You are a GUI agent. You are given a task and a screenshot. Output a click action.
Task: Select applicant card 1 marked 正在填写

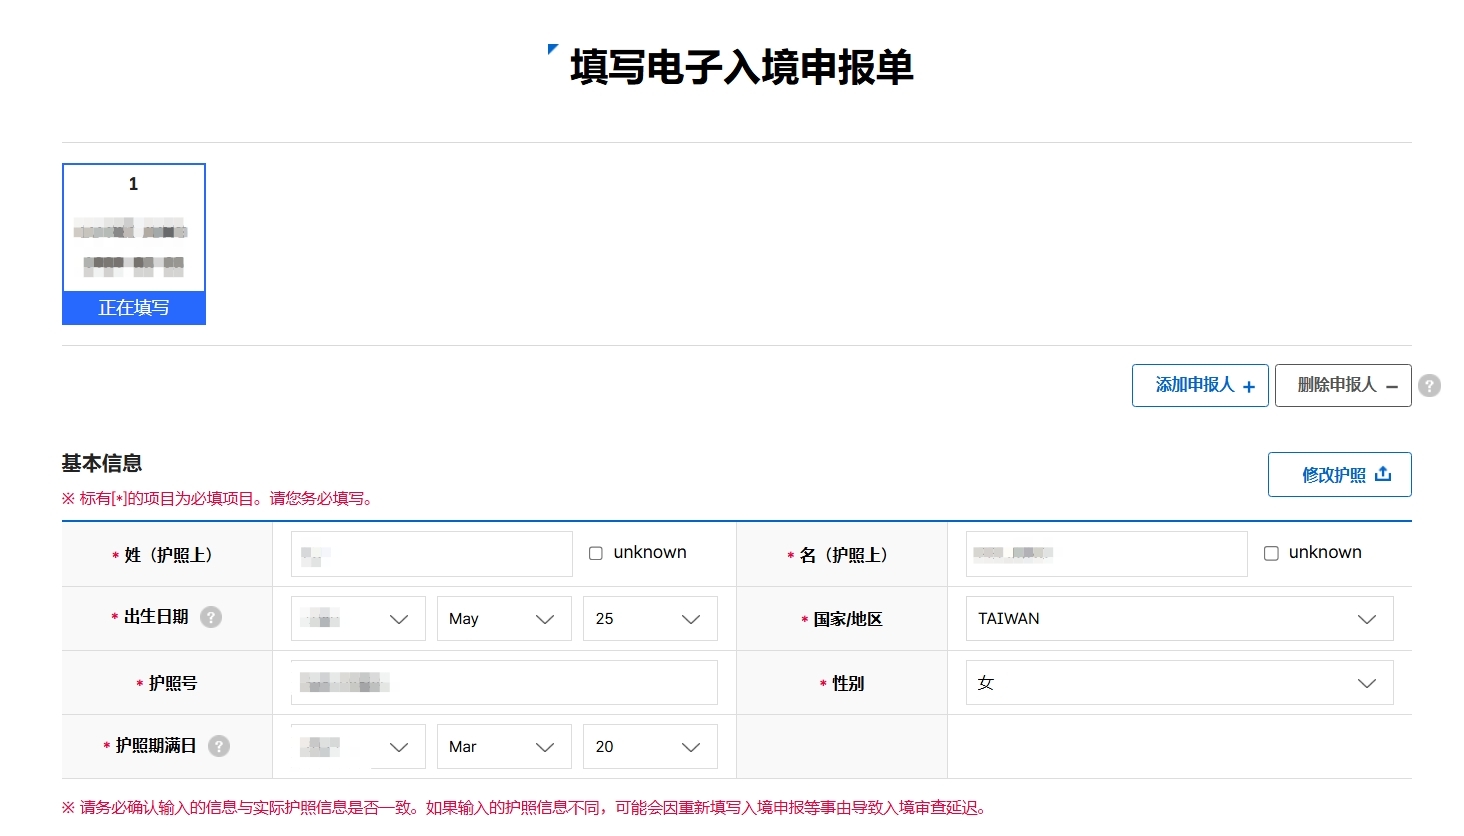pyautogui.click(x=134, y=244)
